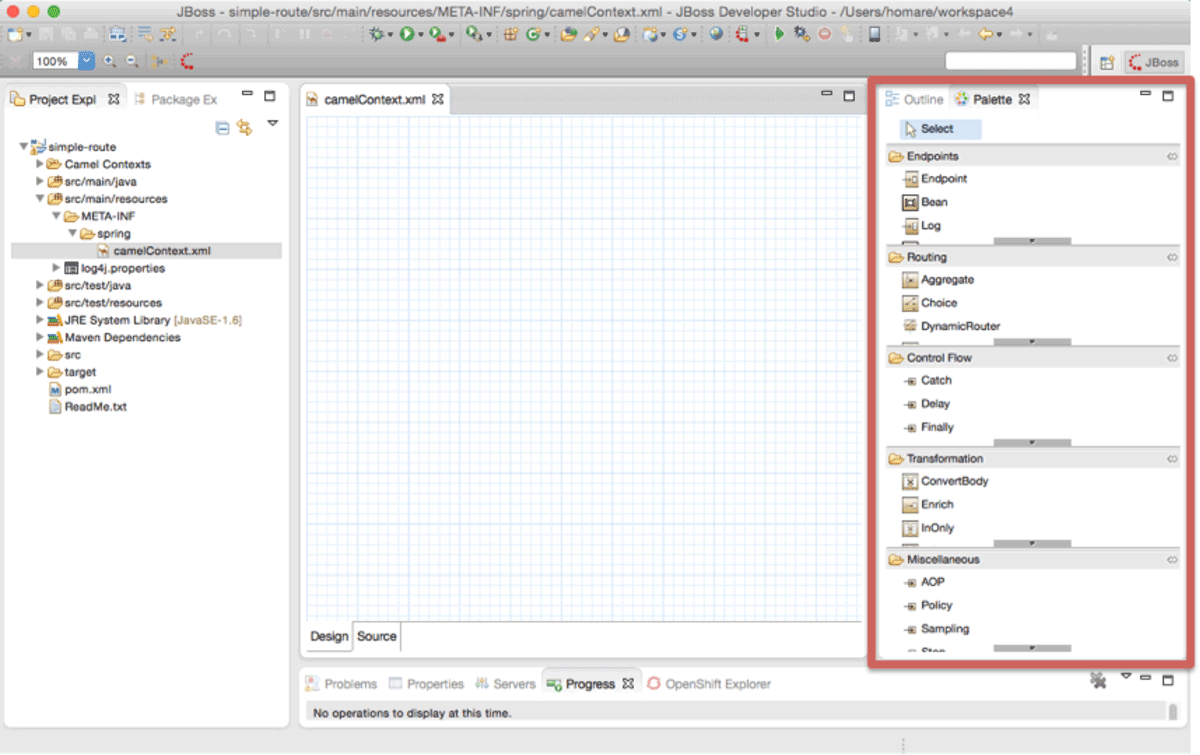Screen dimensions: 1200x755
Task: Choose the Finally palette item
Action: [929, 427]
